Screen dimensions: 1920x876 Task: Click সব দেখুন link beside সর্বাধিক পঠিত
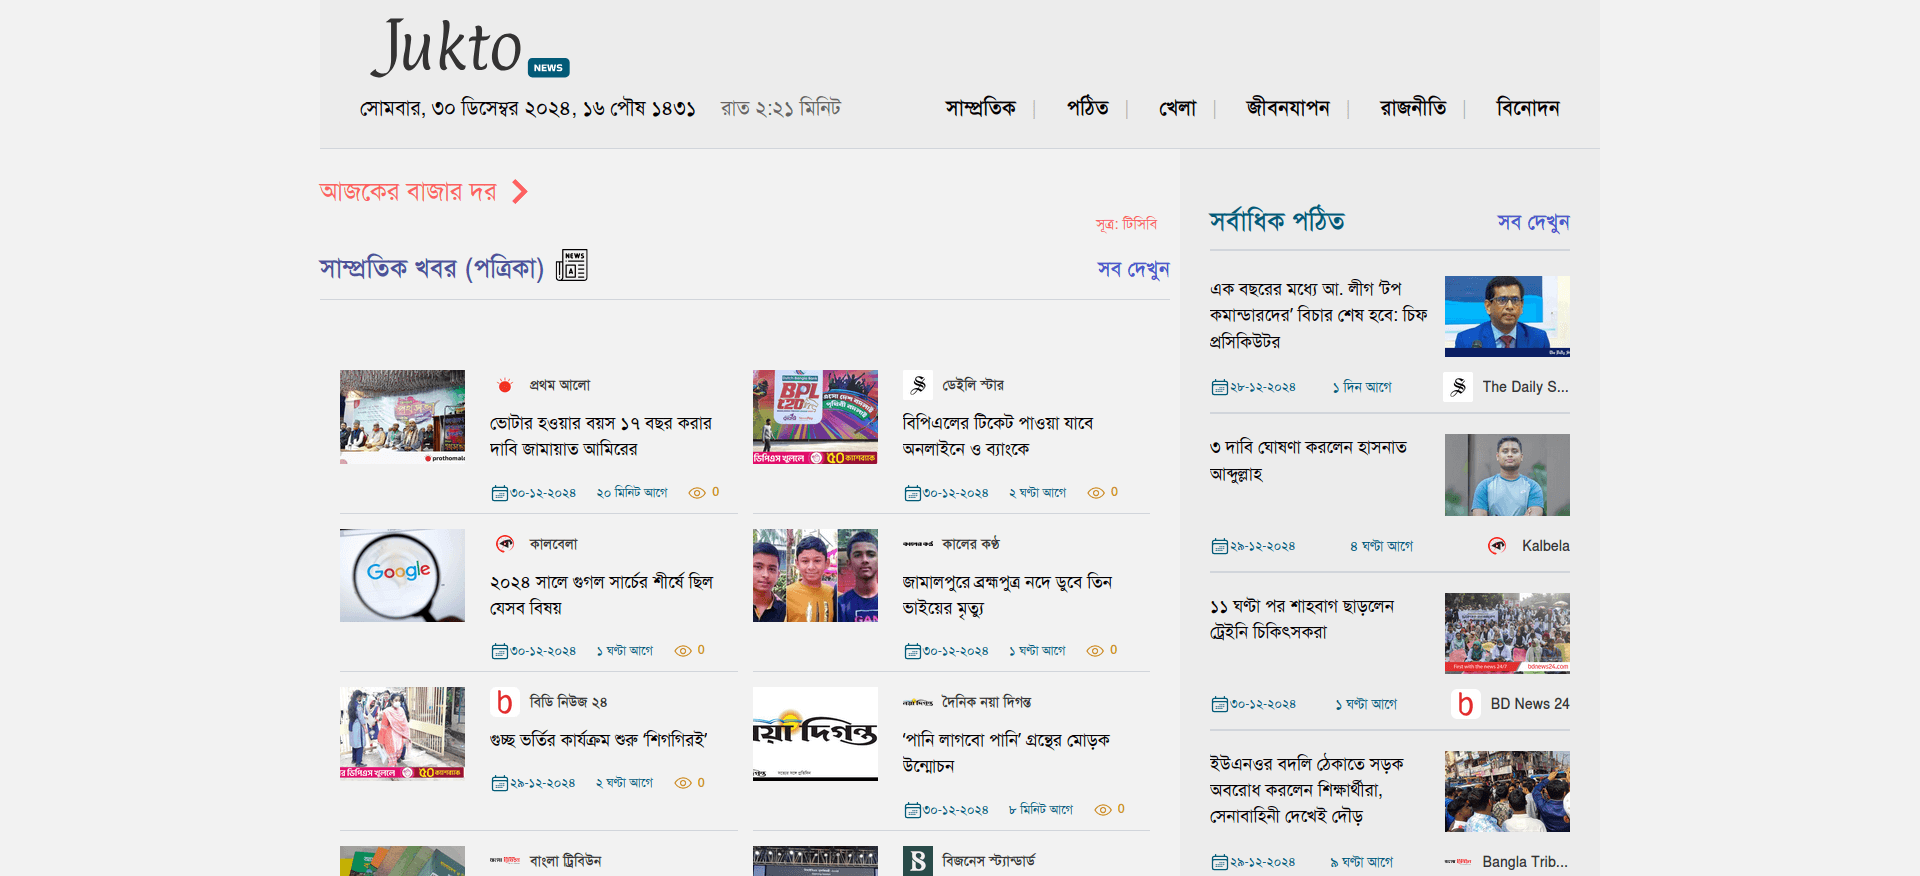(x=1532, y=222)
